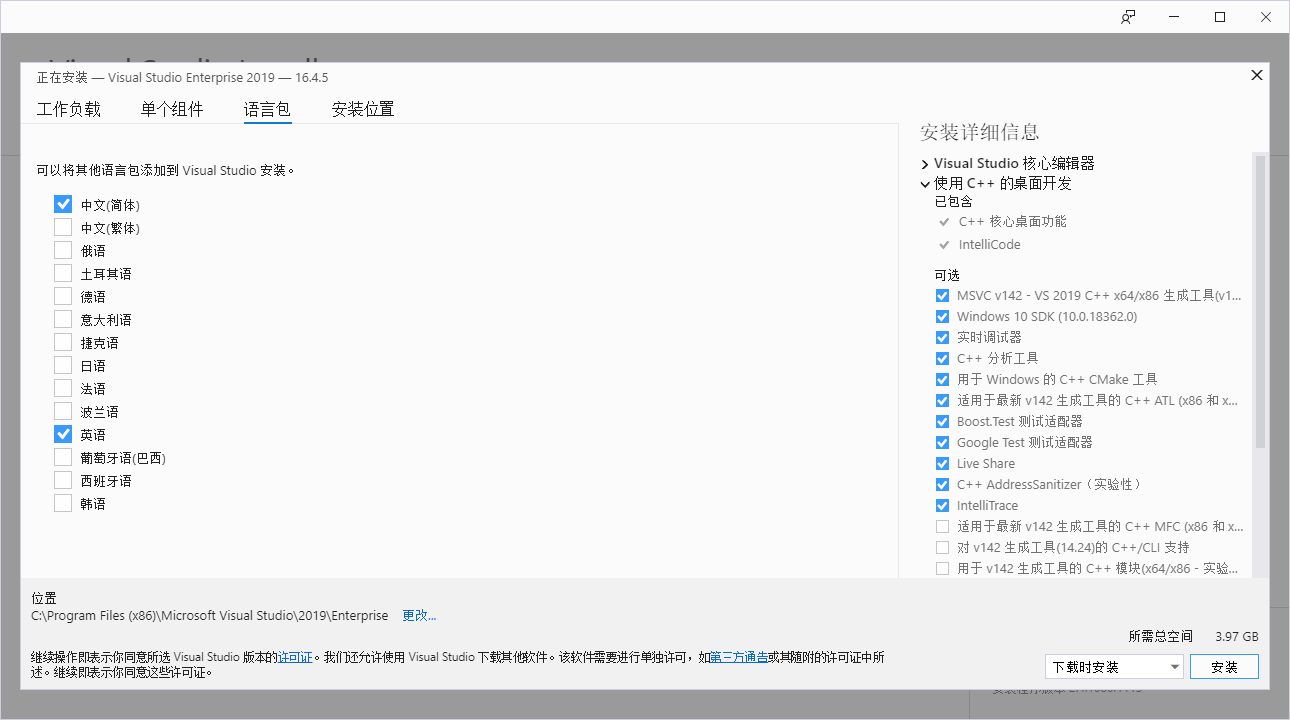
Task: Toggle C++ 分析工具 component
Action: [942, 359]
